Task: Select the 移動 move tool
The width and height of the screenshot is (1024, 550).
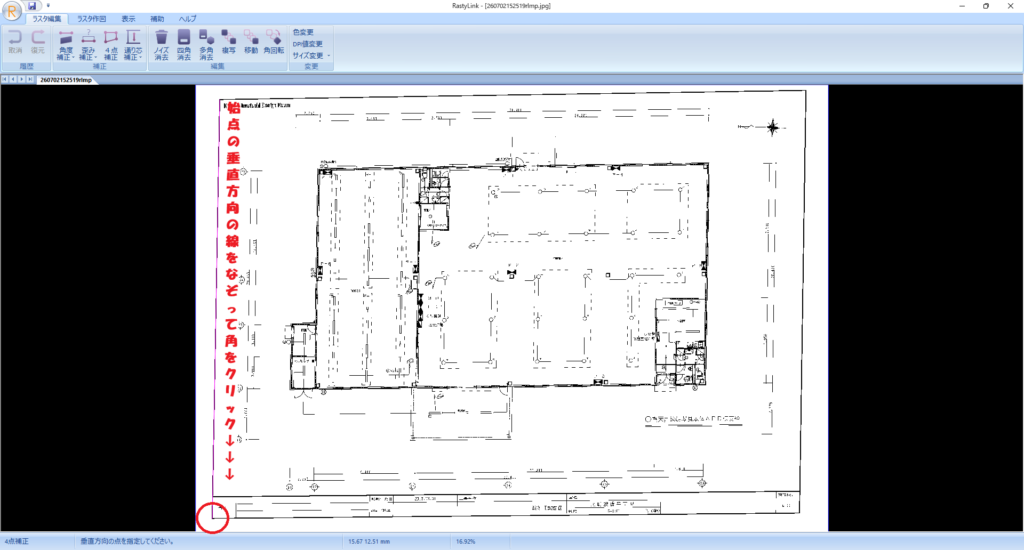Action: (251, 42)
